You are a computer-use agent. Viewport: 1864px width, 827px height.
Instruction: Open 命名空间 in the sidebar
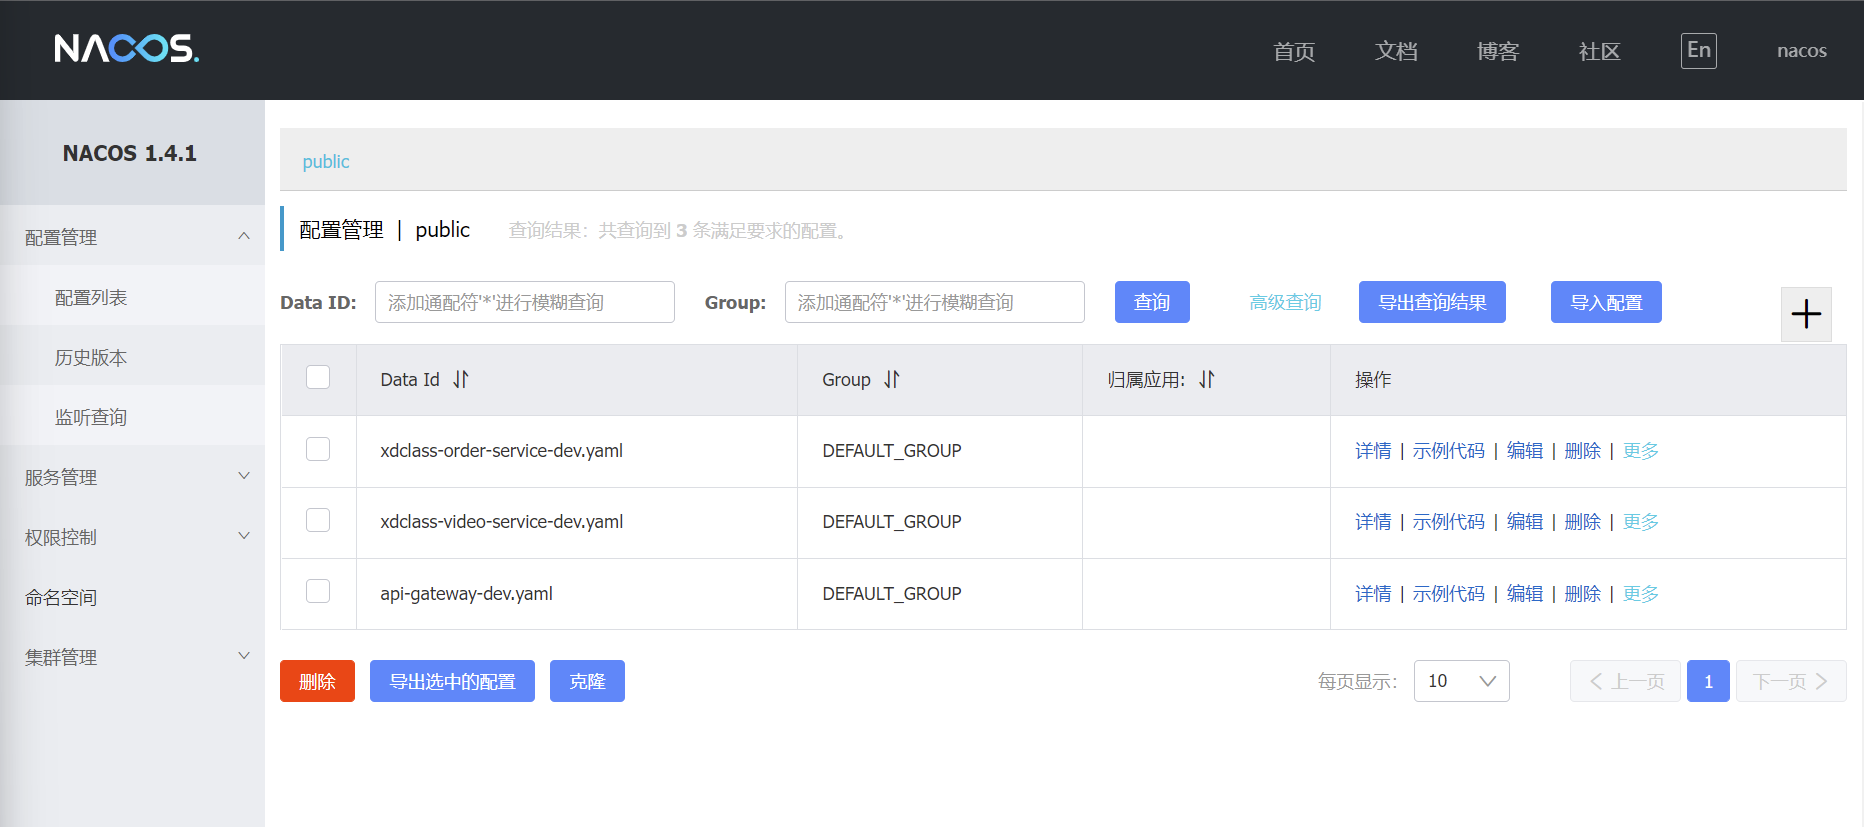coord(132,597)
